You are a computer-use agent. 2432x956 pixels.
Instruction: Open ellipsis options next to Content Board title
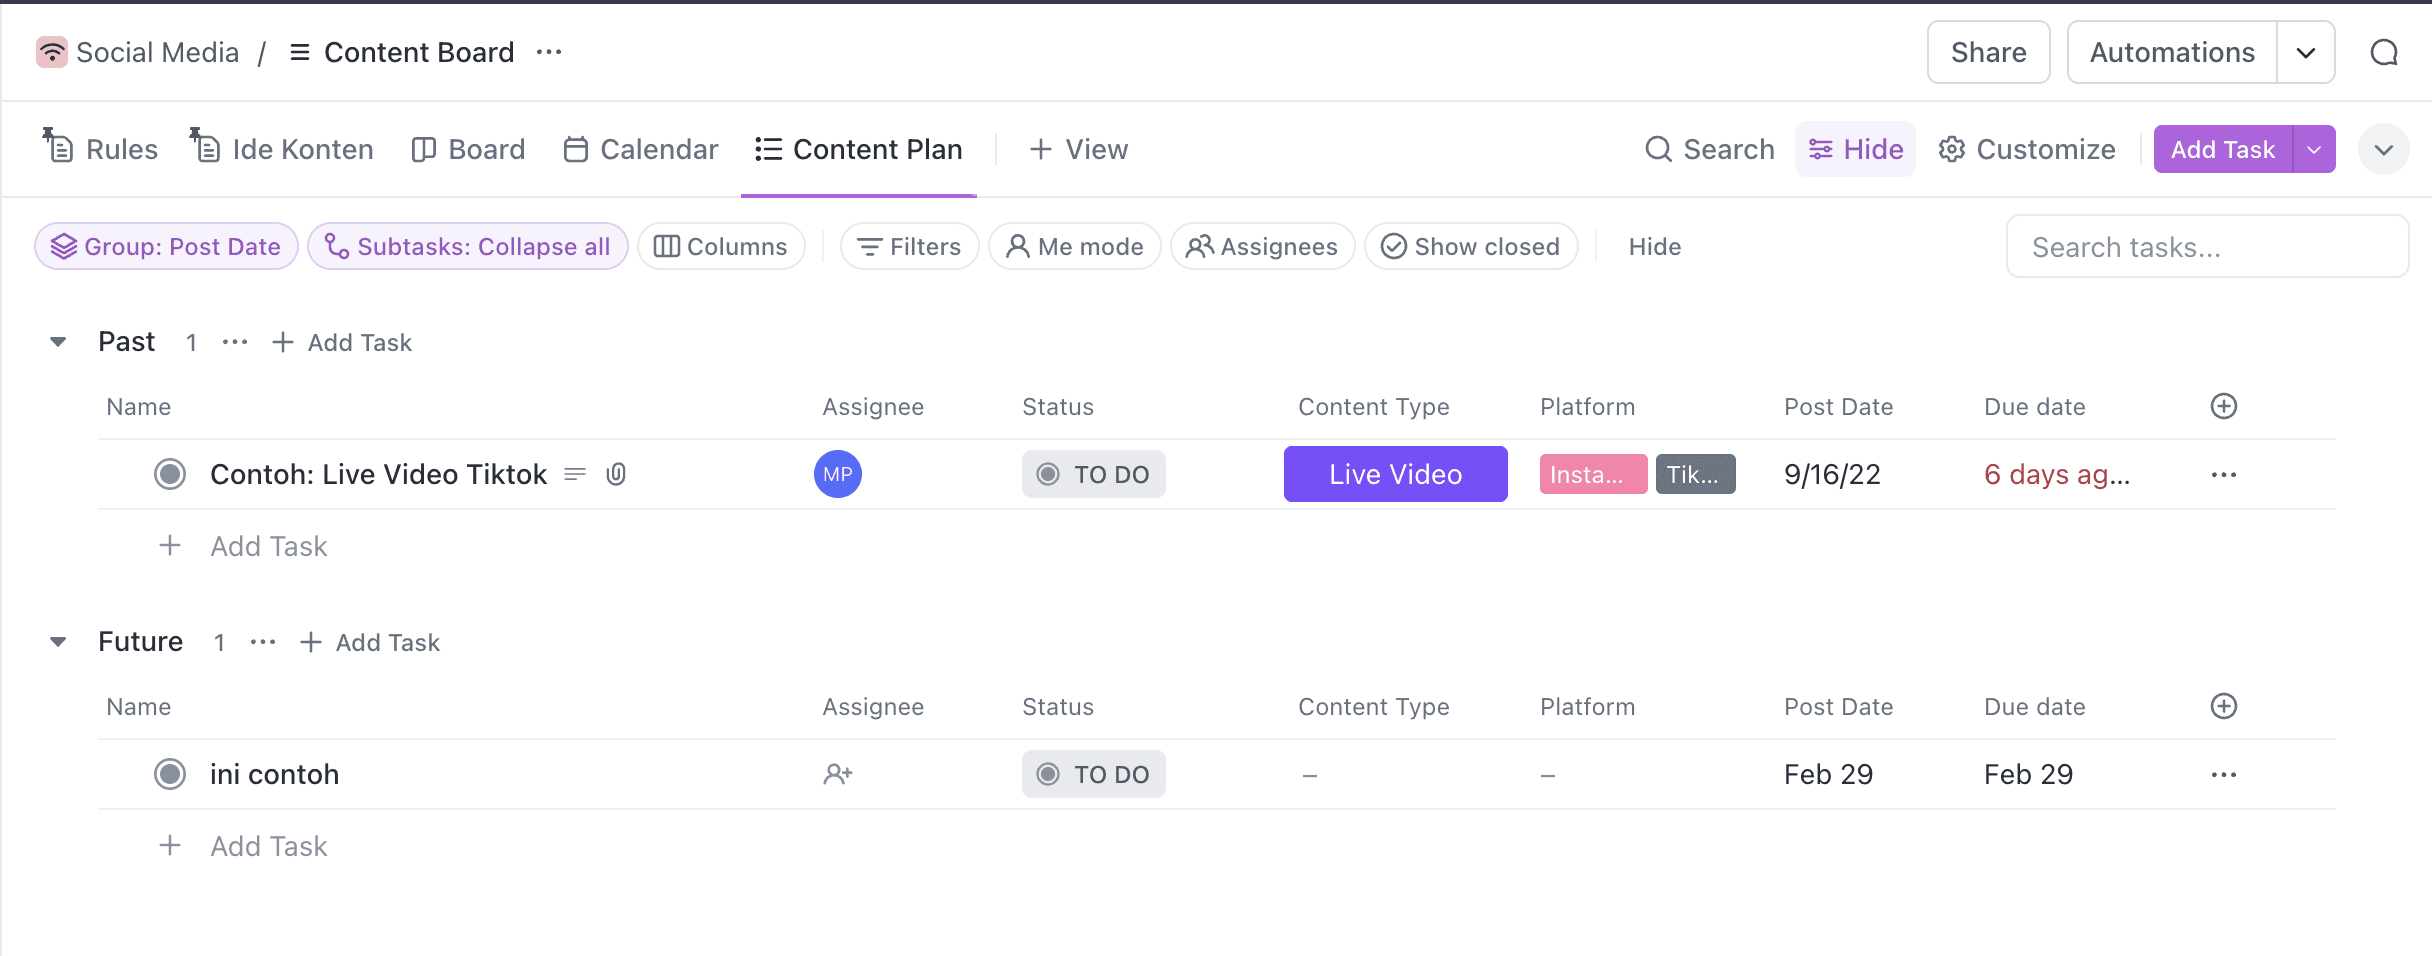549,52
